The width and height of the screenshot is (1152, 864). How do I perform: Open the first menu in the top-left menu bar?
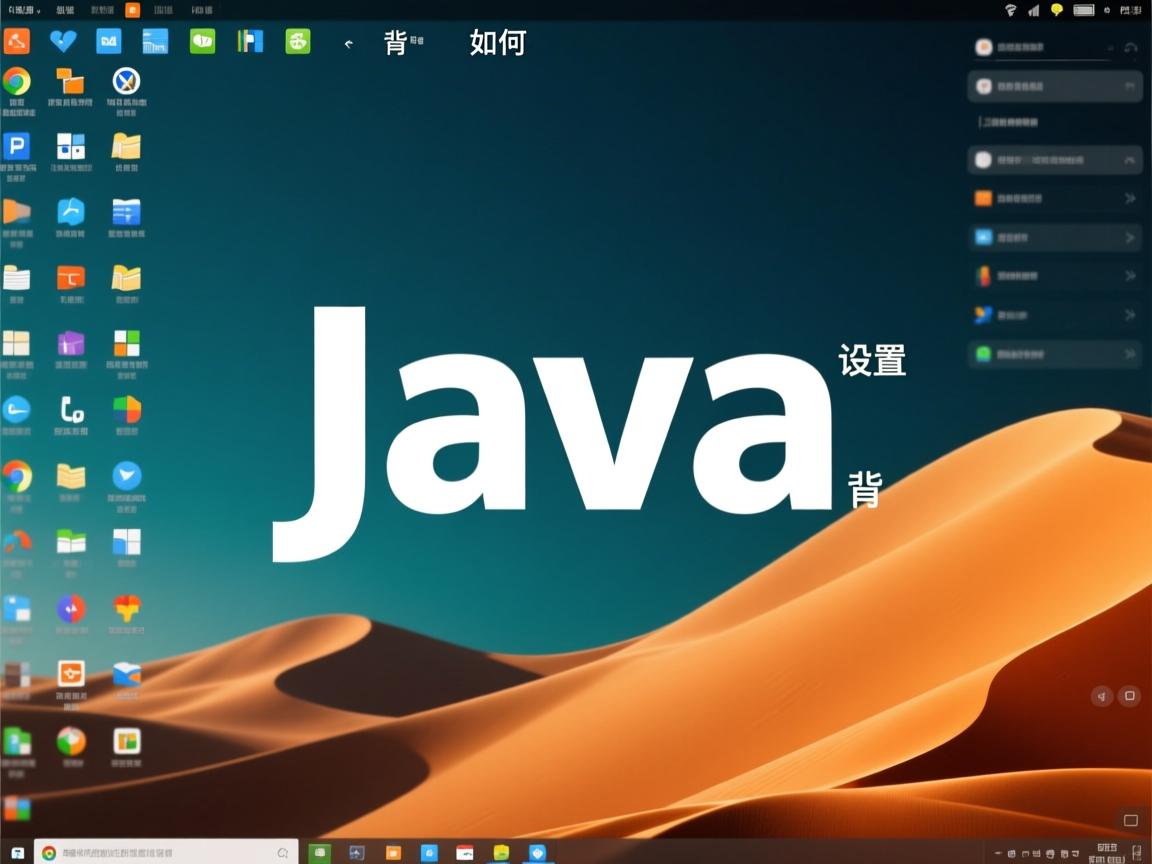tap(20, 10)
